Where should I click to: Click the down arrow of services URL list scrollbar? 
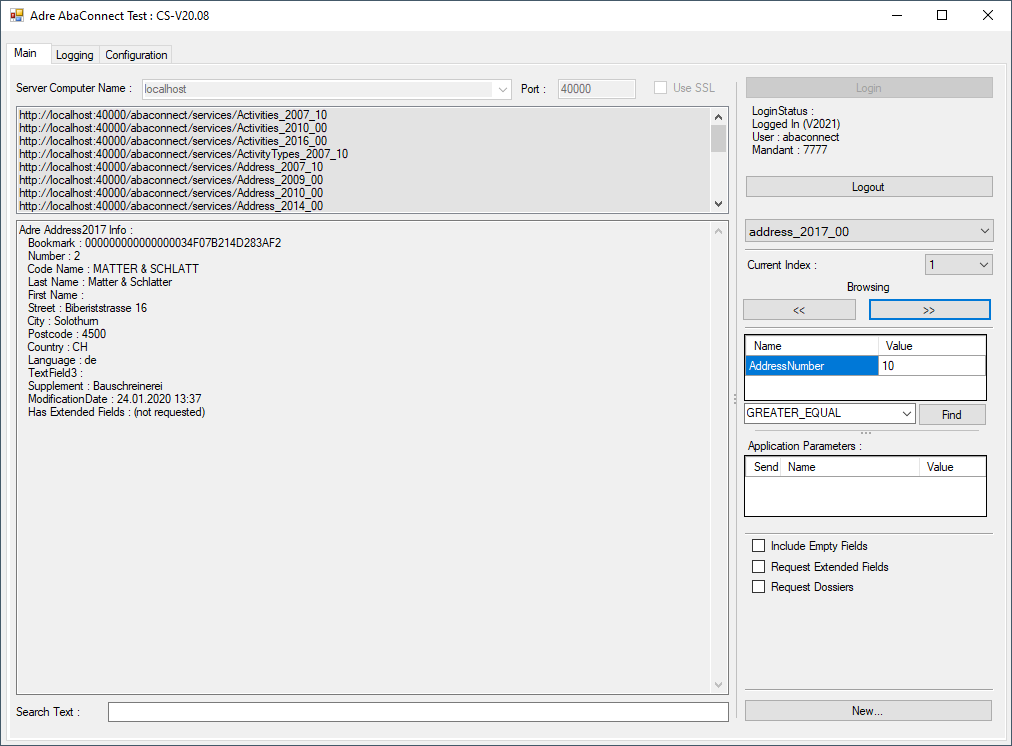point(718,204)
